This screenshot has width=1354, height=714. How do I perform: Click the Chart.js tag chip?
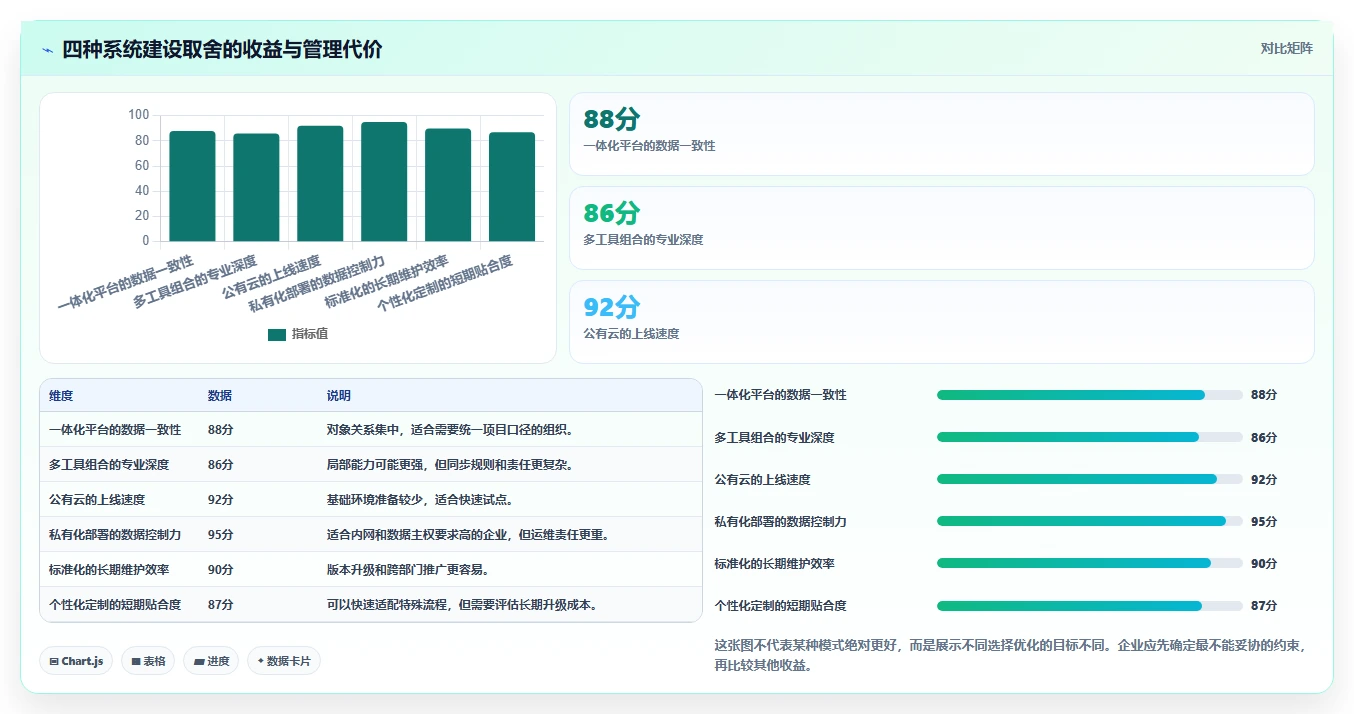(76, 661)
